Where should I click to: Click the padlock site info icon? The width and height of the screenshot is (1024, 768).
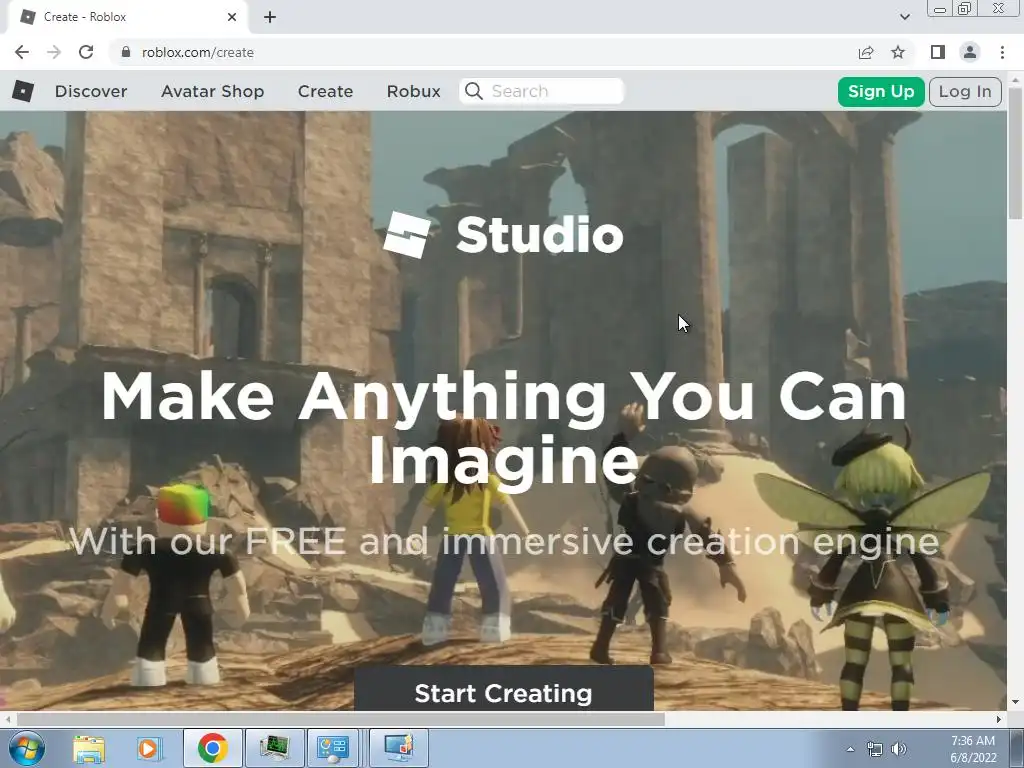pos(126,52)
